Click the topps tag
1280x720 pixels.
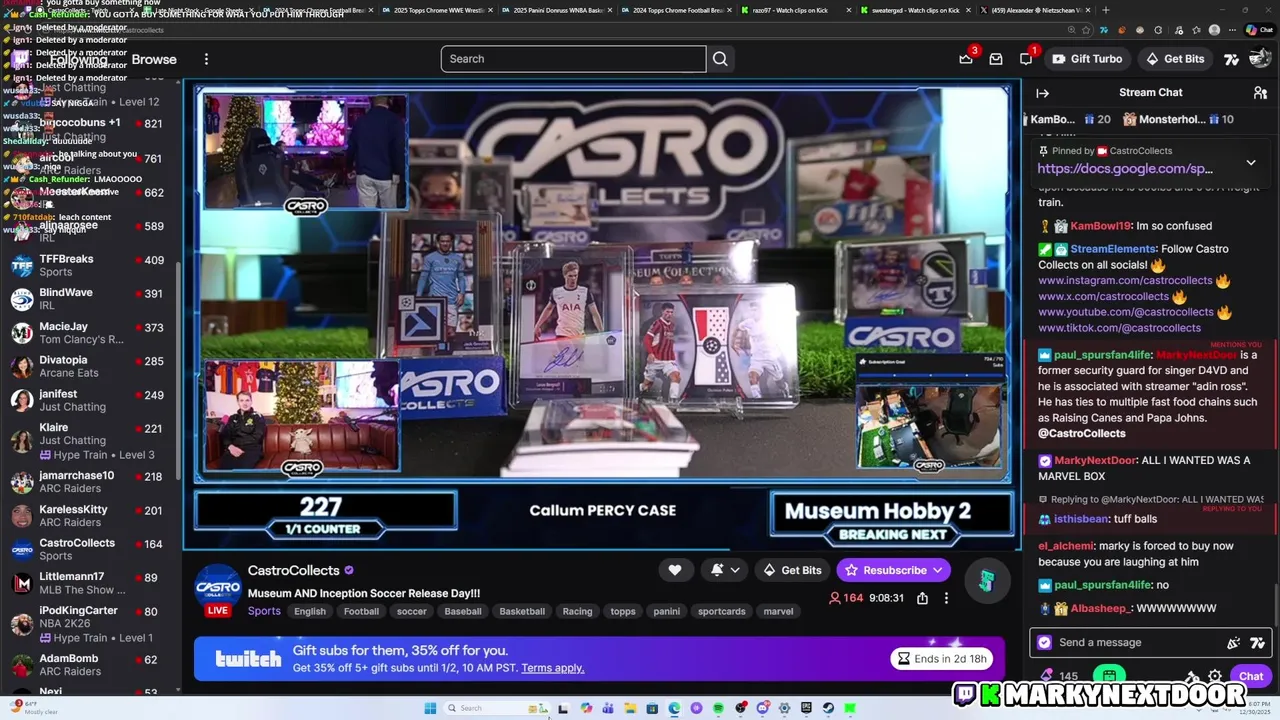pyautogui.click(x=623, y=611)
